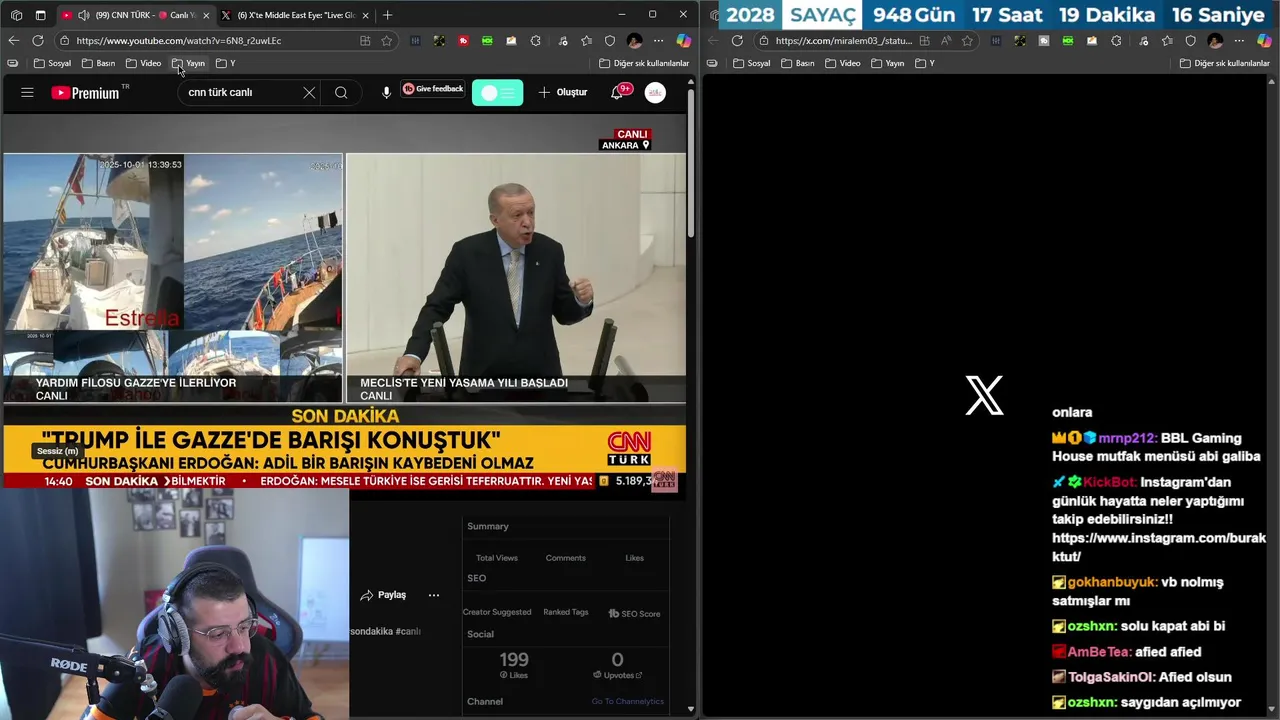Open YouTube notifications bell

point(617,92)
